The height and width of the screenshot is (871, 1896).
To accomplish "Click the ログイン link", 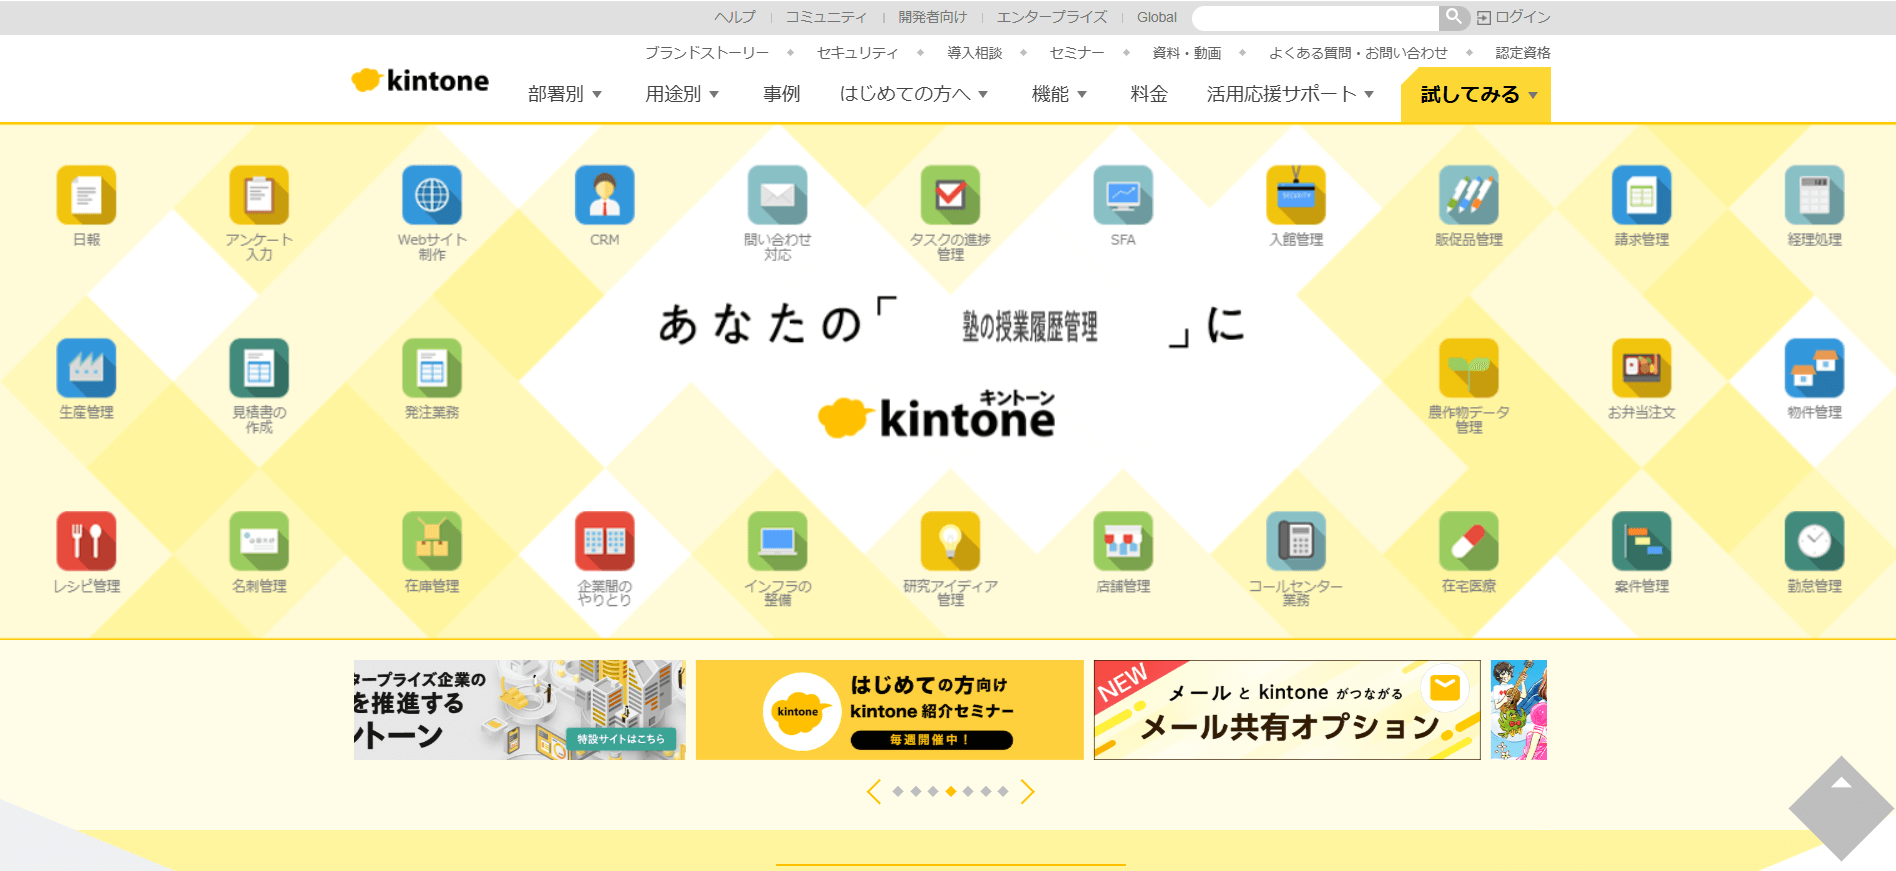I will tap(1514, 17).
